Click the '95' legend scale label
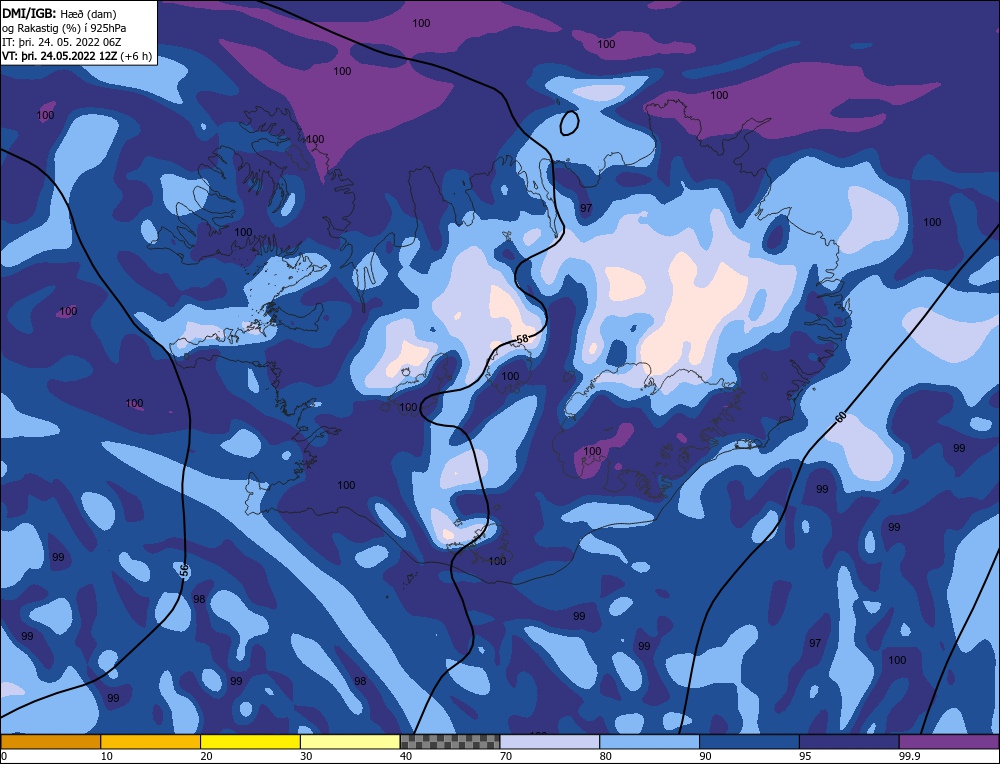This screenshot has width=1000, height=764. pos(805,756)
